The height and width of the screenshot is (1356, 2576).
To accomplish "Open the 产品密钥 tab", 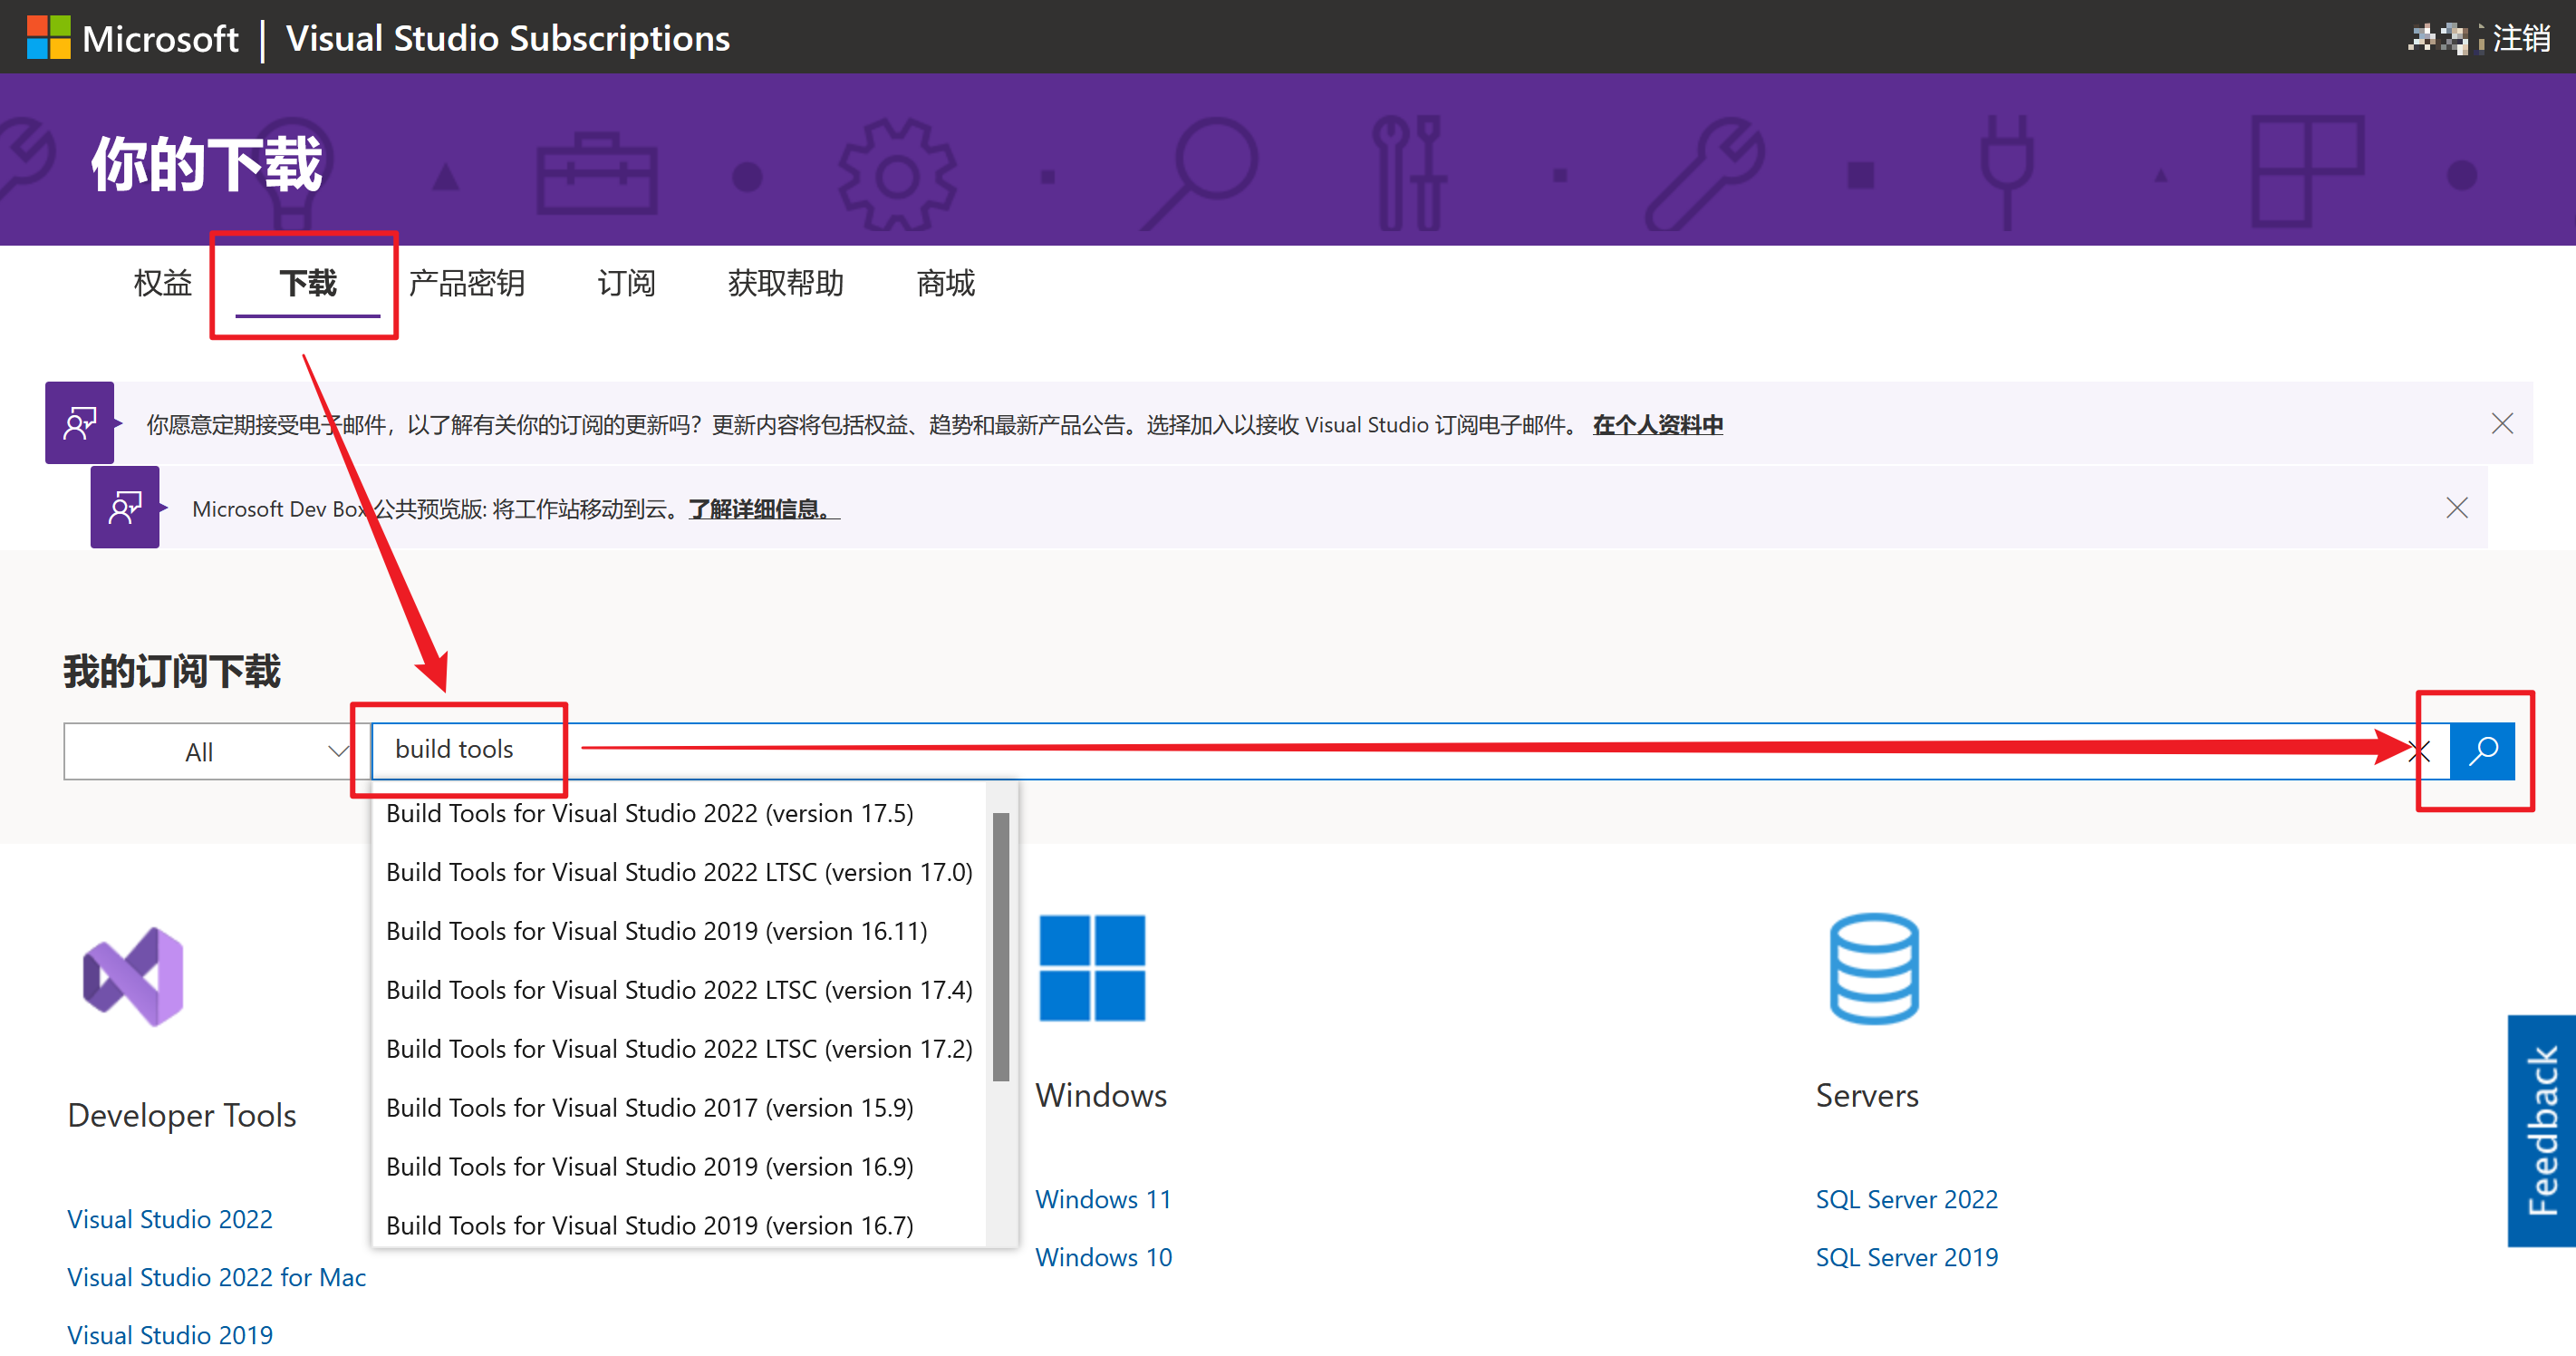I will pos(467,283).
